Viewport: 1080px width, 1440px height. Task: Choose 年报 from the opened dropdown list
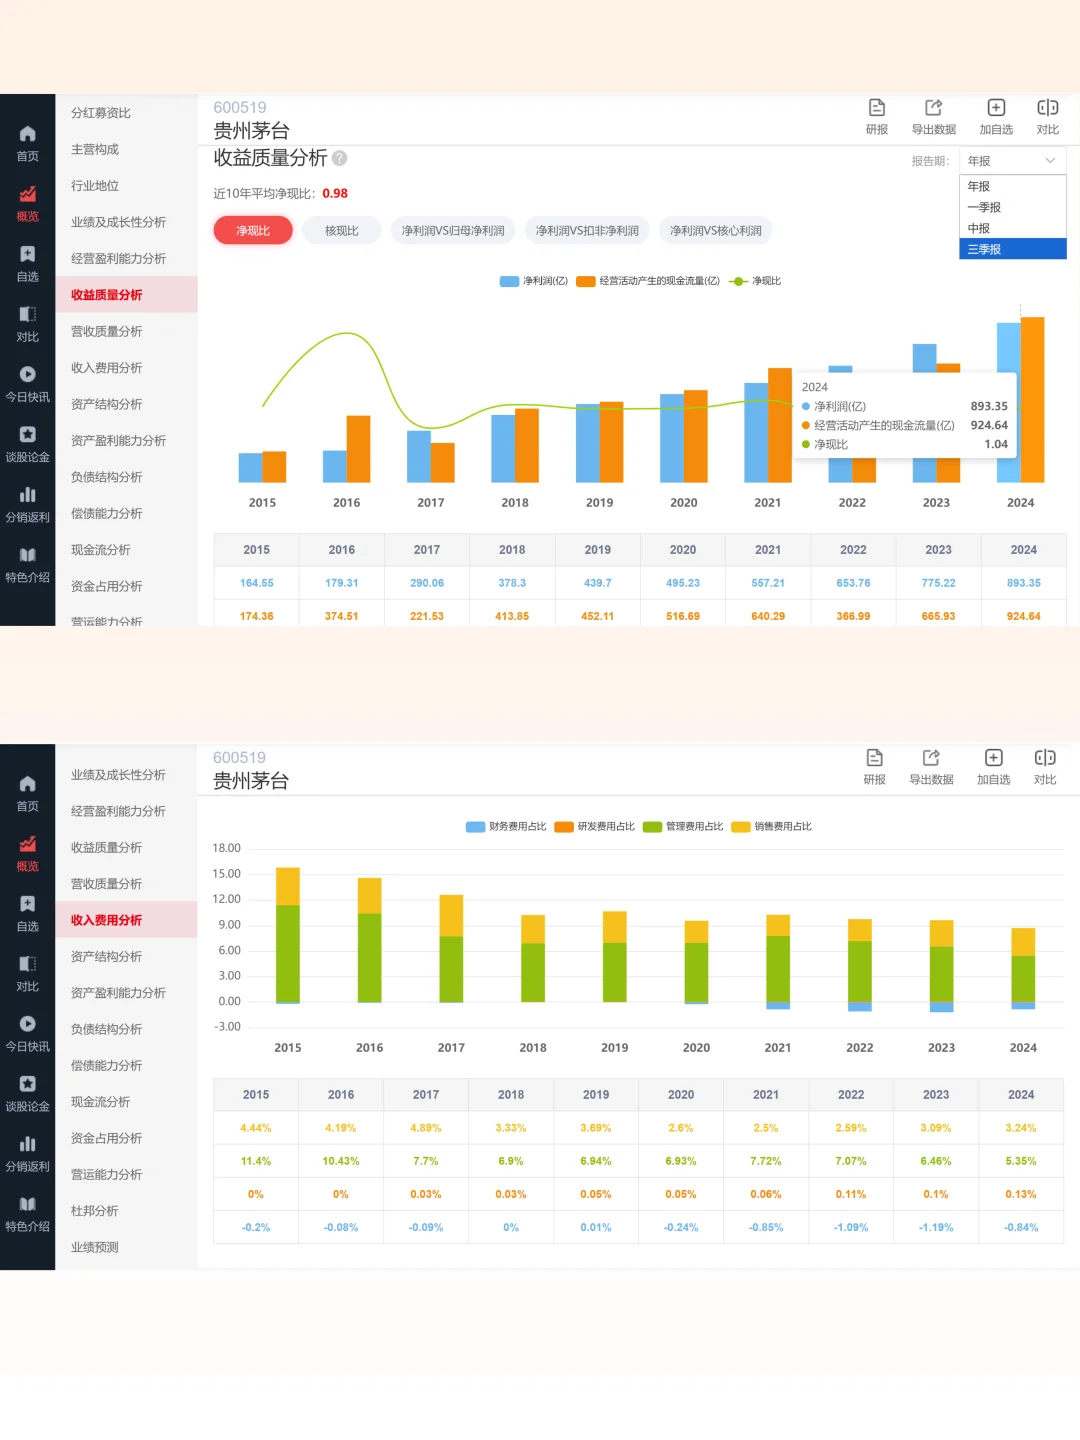1012,187
